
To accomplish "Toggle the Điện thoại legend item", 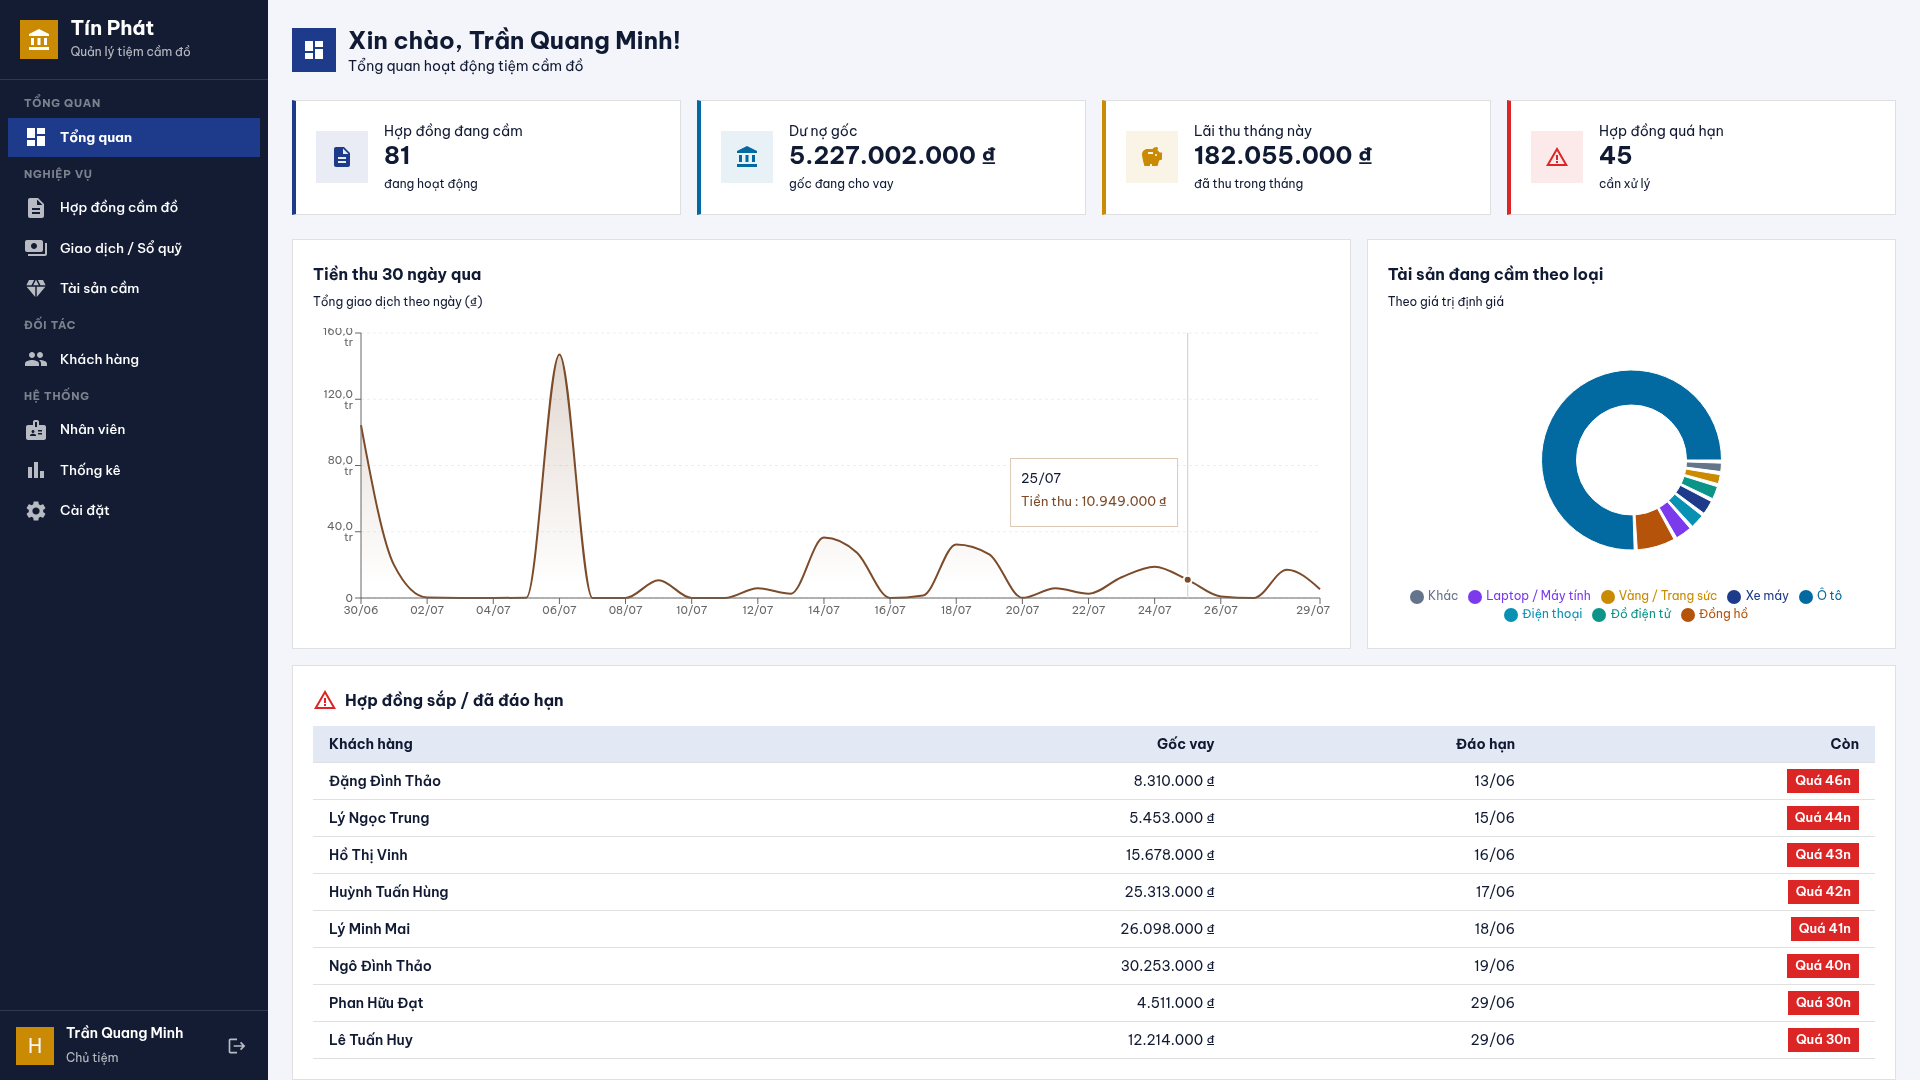I will [x=1543, y=614].
